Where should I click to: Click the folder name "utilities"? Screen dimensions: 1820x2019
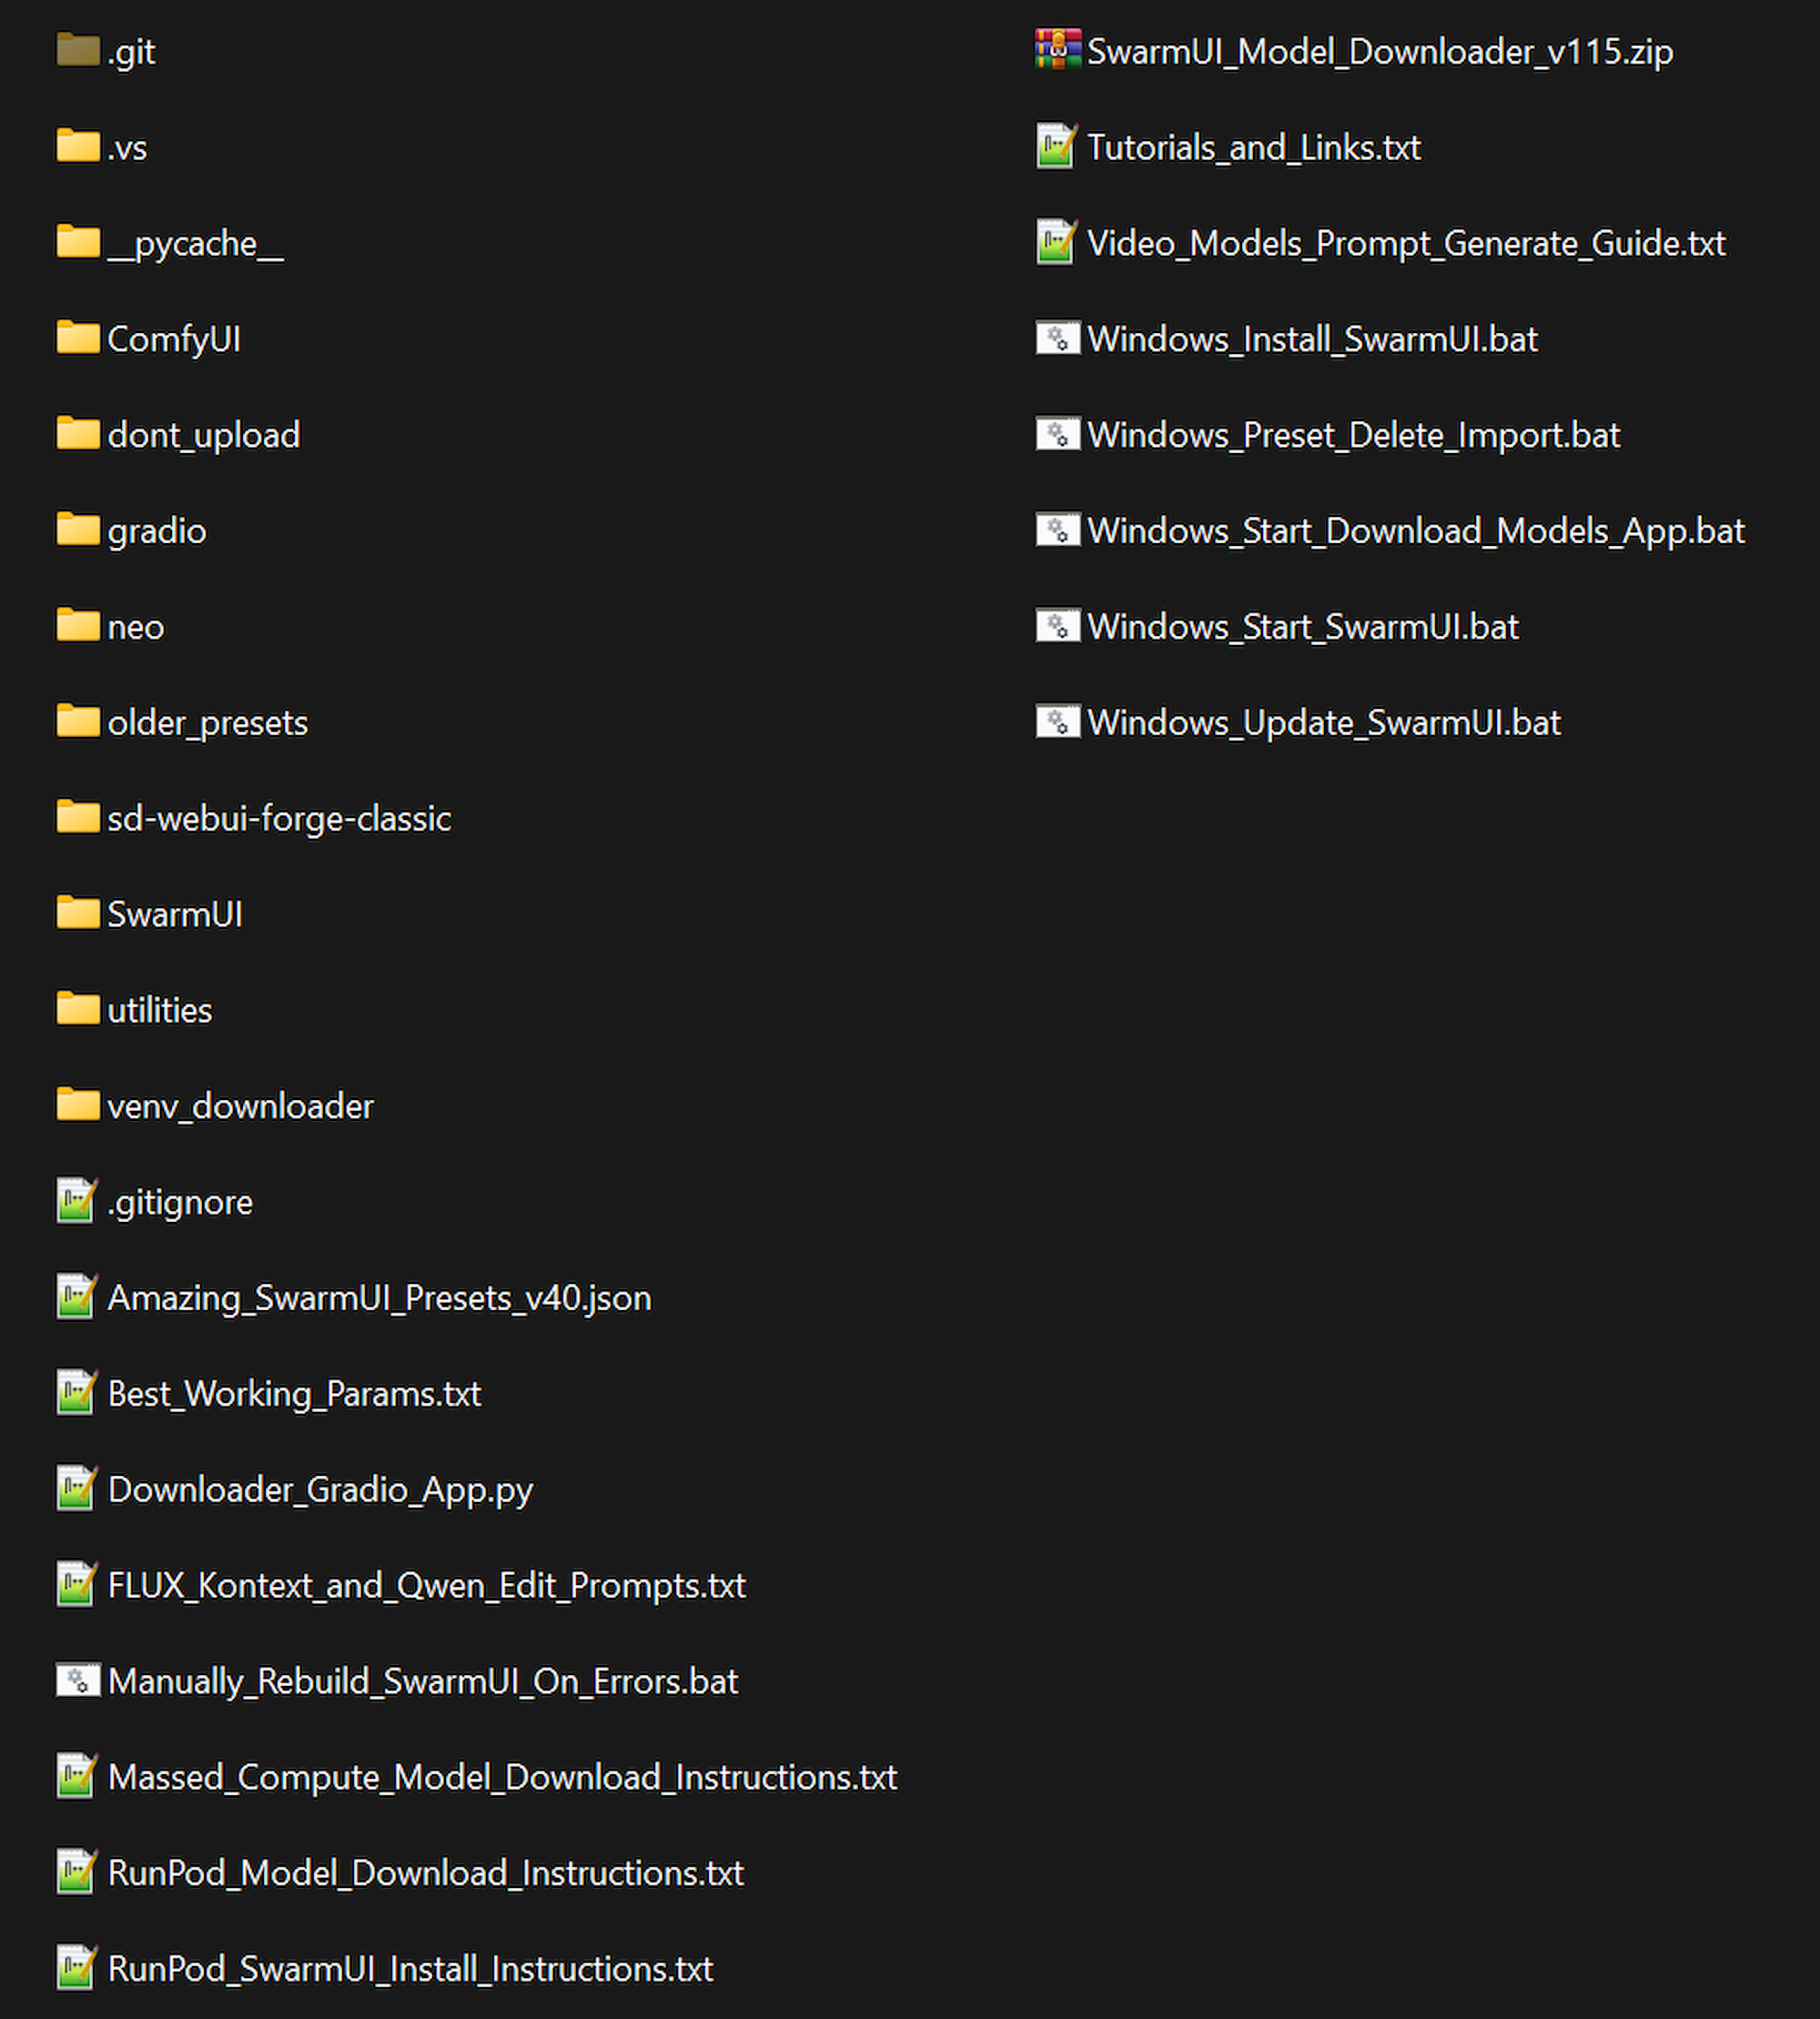[160, 1011]
